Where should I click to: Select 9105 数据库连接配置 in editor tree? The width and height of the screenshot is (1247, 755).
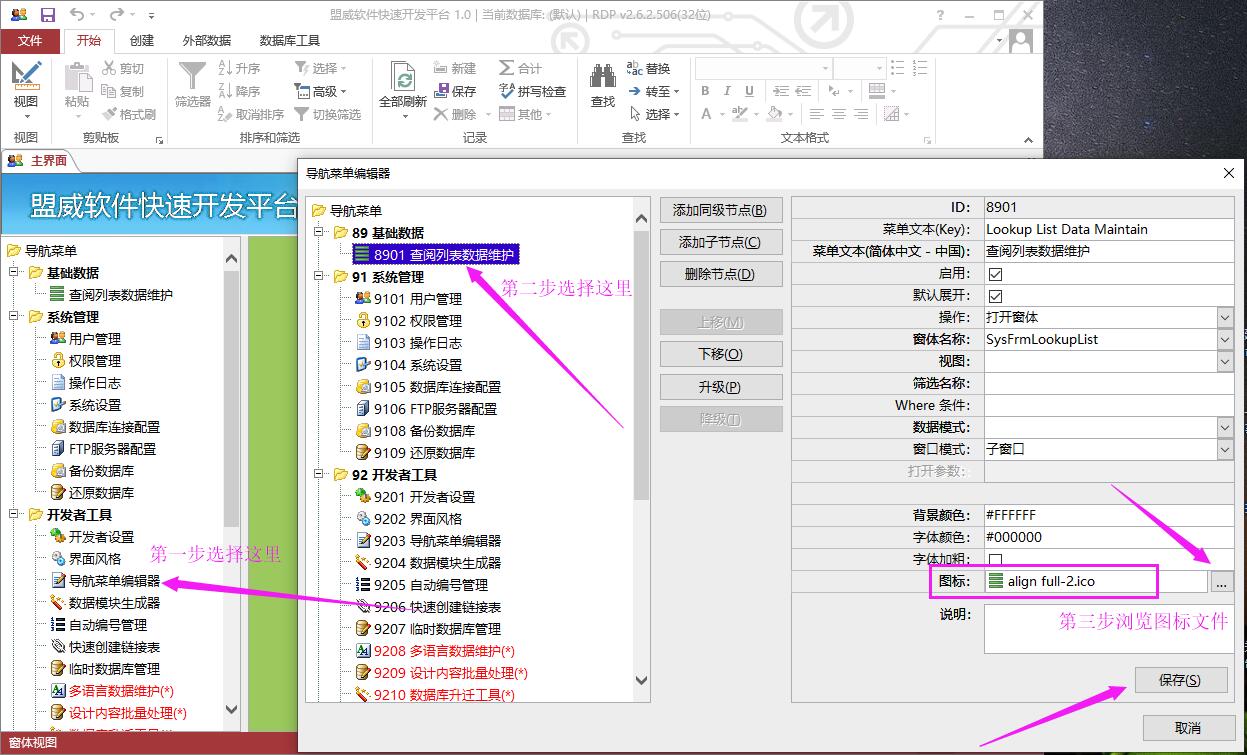pyautogui.click(x=437, y=387)
